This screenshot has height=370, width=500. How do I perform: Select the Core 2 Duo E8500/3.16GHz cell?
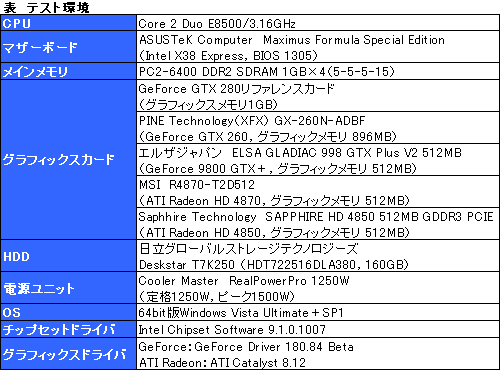pos(318,23)
